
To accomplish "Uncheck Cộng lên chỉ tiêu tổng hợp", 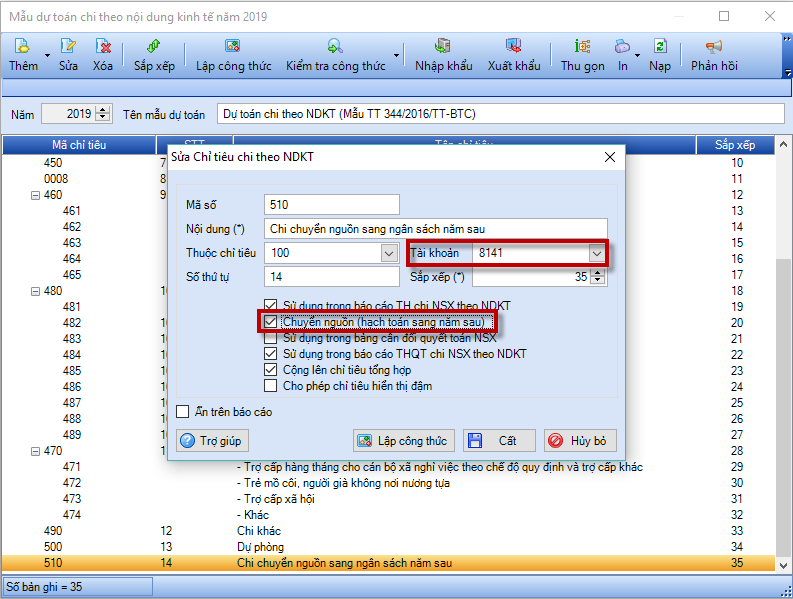I will point(270,370).
